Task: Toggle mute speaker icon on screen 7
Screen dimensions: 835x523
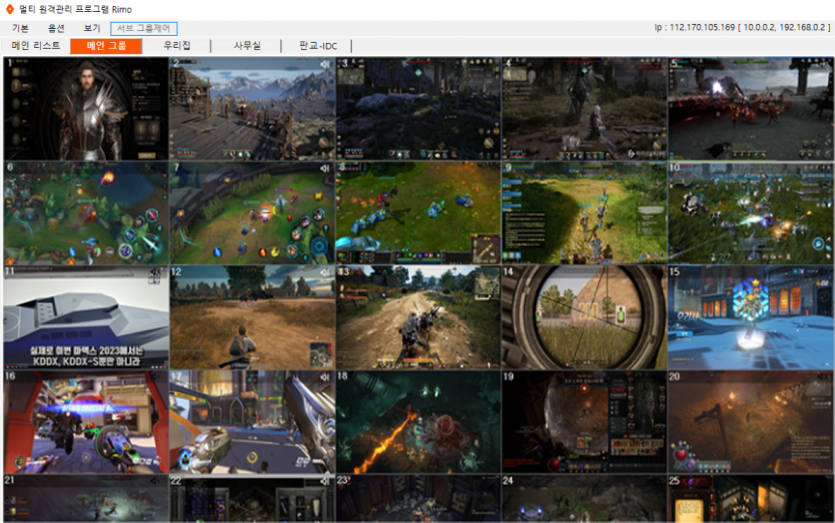Action: (x=324, y=168)
